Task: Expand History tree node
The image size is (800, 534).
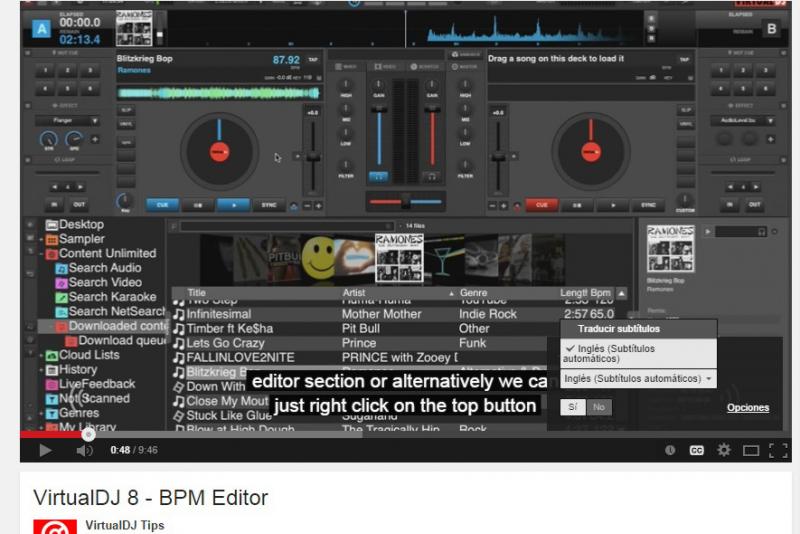Action: tap(41, 370)
